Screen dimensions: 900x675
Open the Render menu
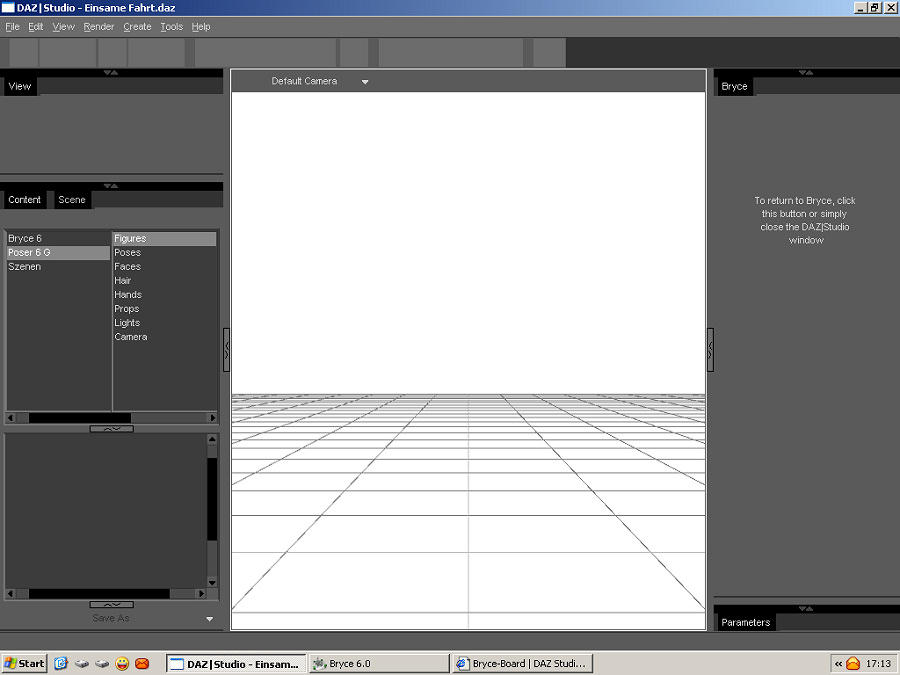click(99, 27)
